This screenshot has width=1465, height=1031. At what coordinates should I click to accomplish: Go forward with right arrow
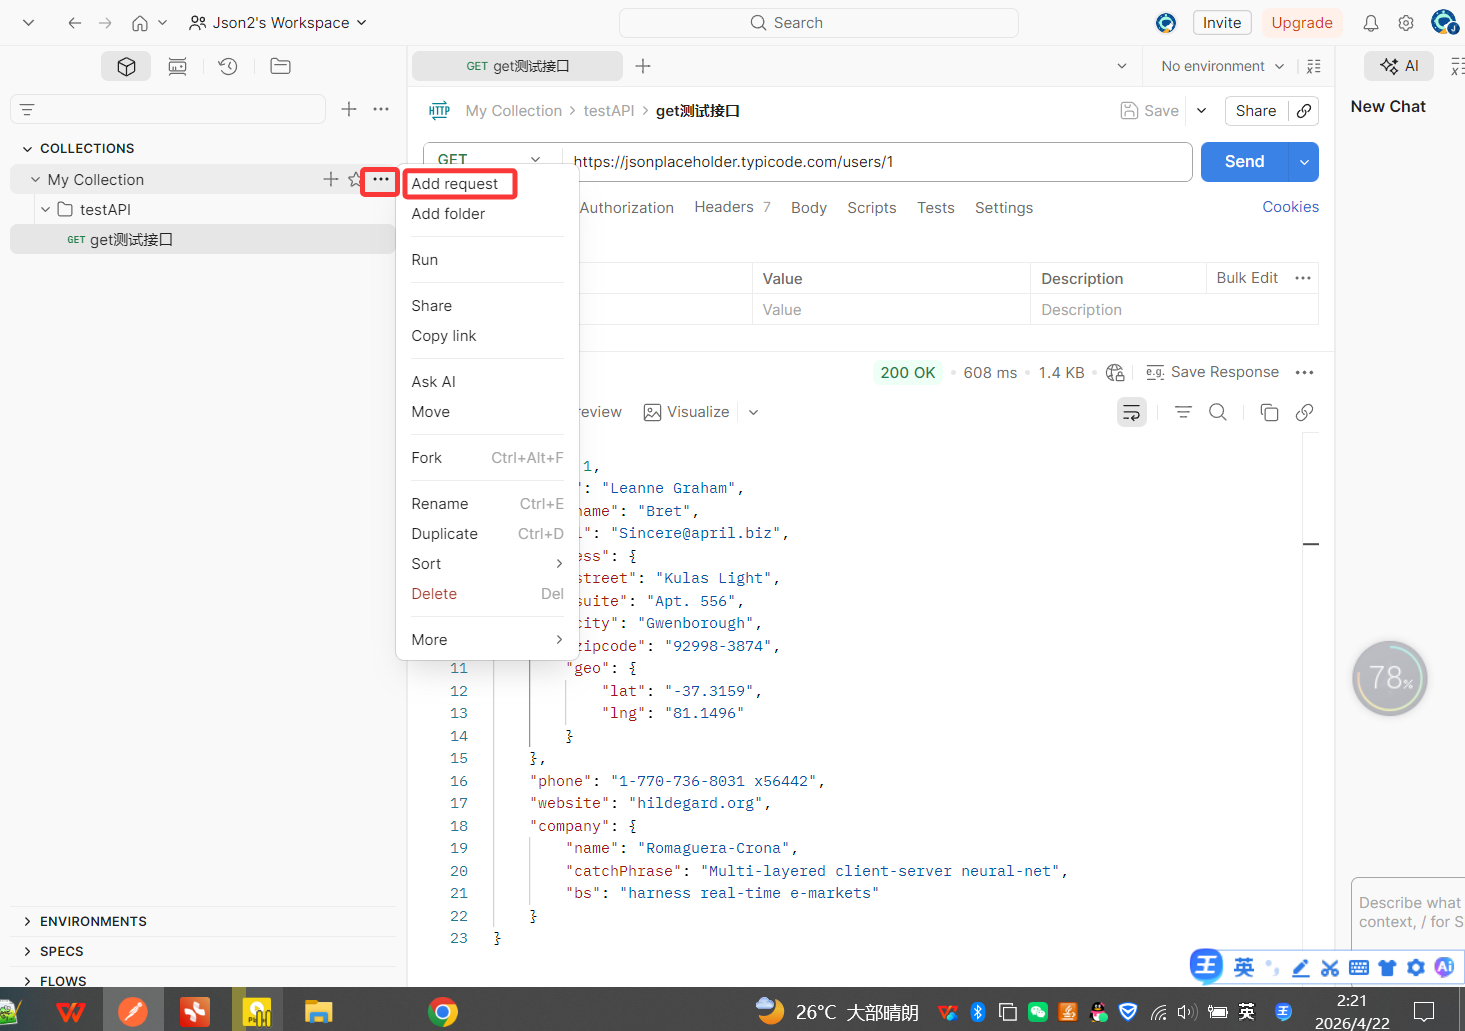pyautogui.click(x=105, y=23)
